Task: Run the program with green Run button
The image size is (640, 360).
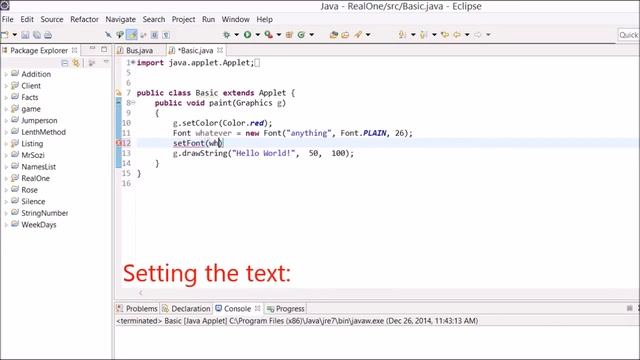Action: coord(247,35)
